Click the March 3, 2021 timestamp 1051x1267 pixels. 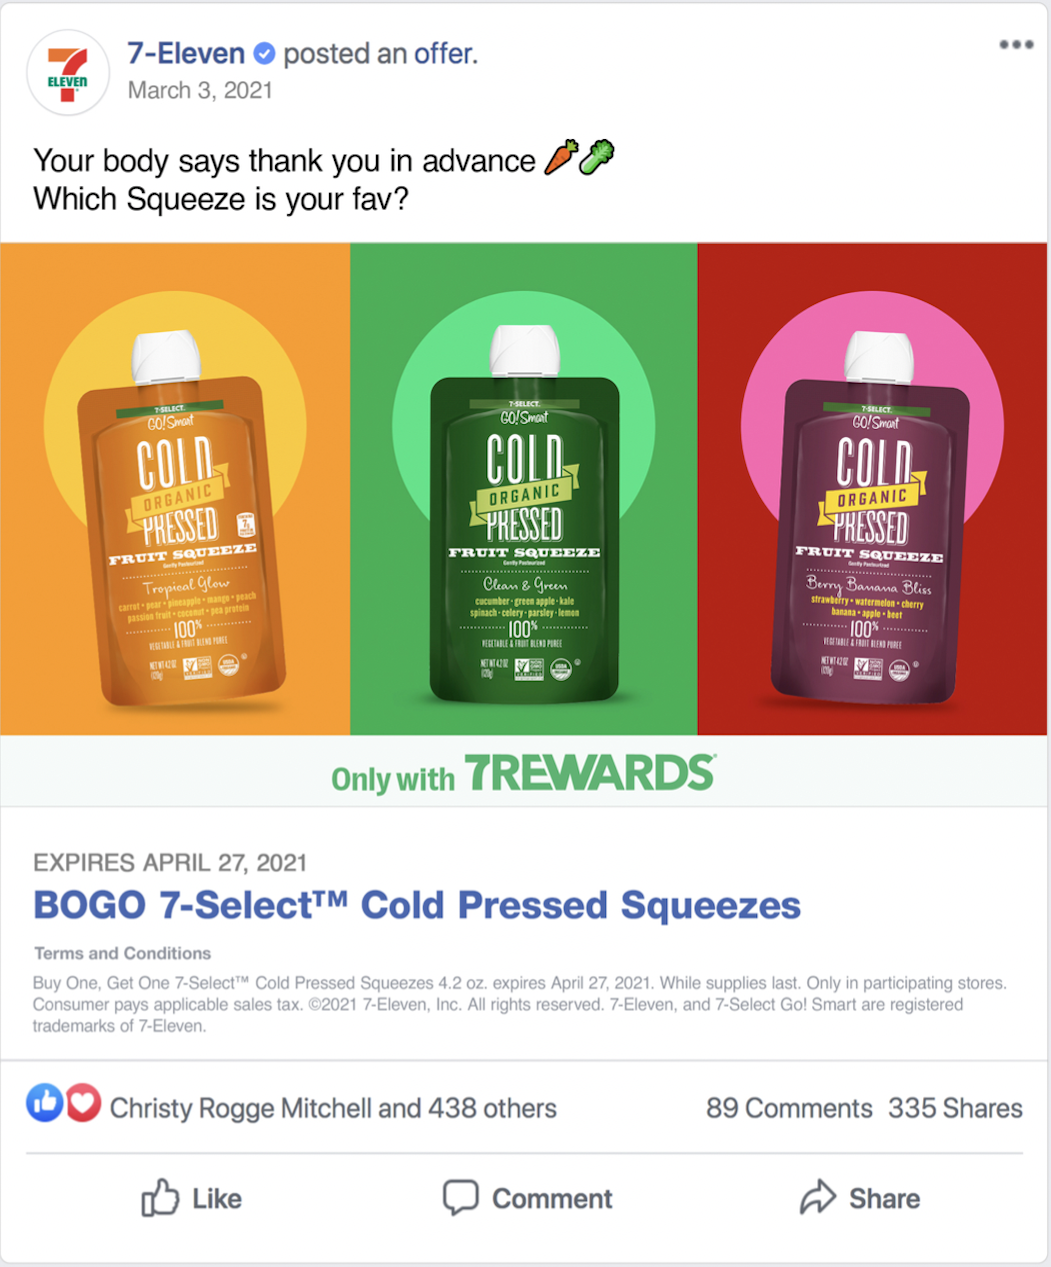click(200, 90)
